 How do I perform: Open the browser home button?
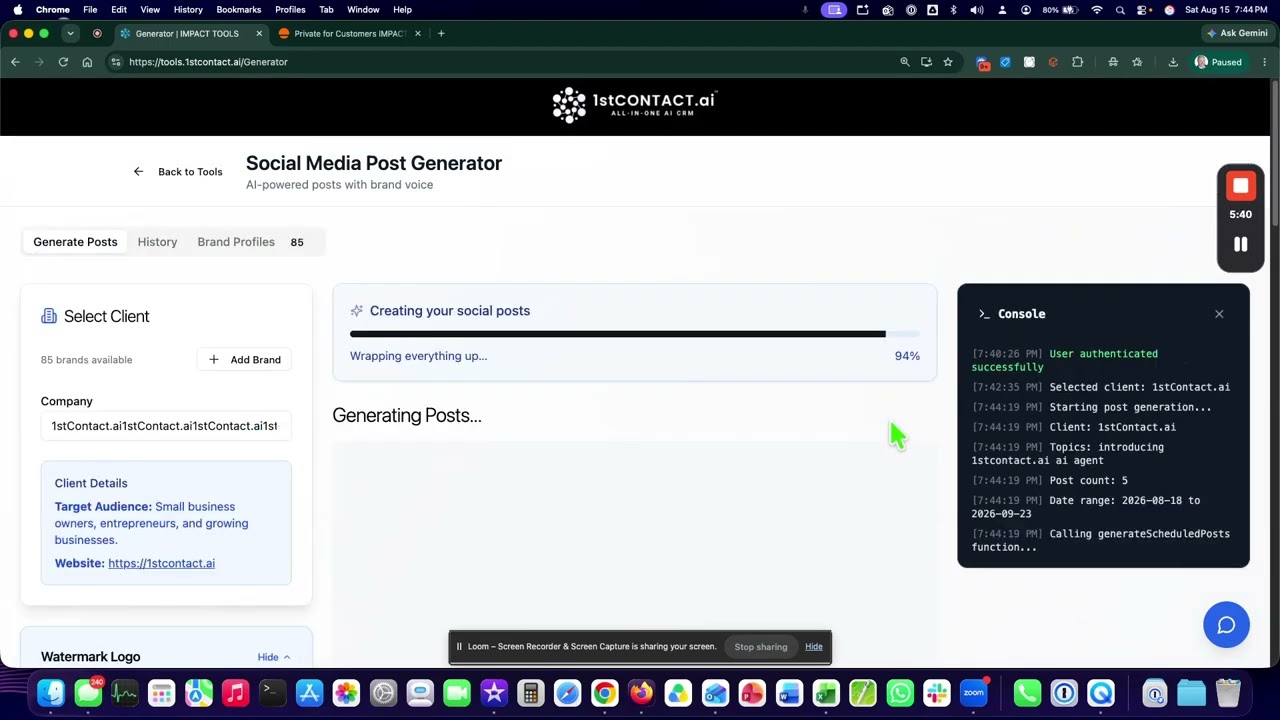pos(87,62)
